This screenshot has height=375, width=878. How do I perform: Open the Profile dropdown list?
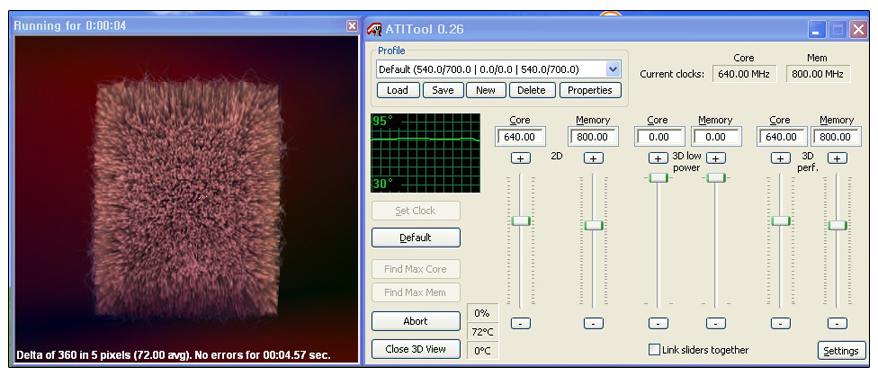click(613, 69)
